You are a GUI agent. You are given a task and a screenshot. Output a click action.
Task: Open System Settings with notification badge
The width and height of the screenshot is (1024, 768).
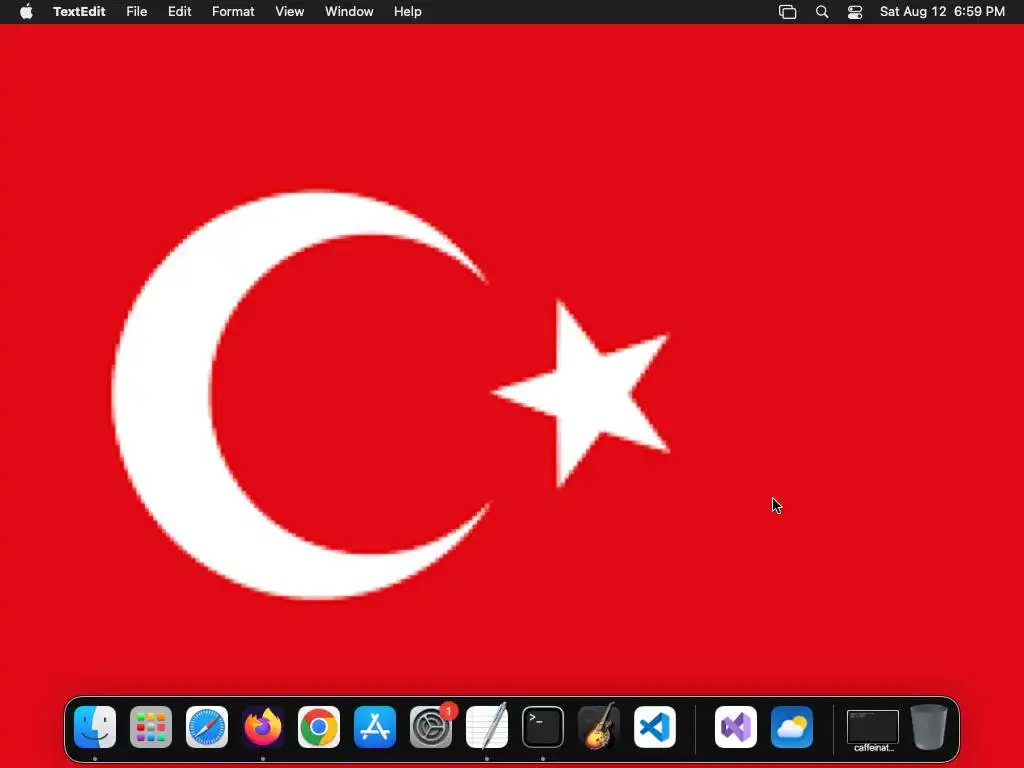pos(431,727)
